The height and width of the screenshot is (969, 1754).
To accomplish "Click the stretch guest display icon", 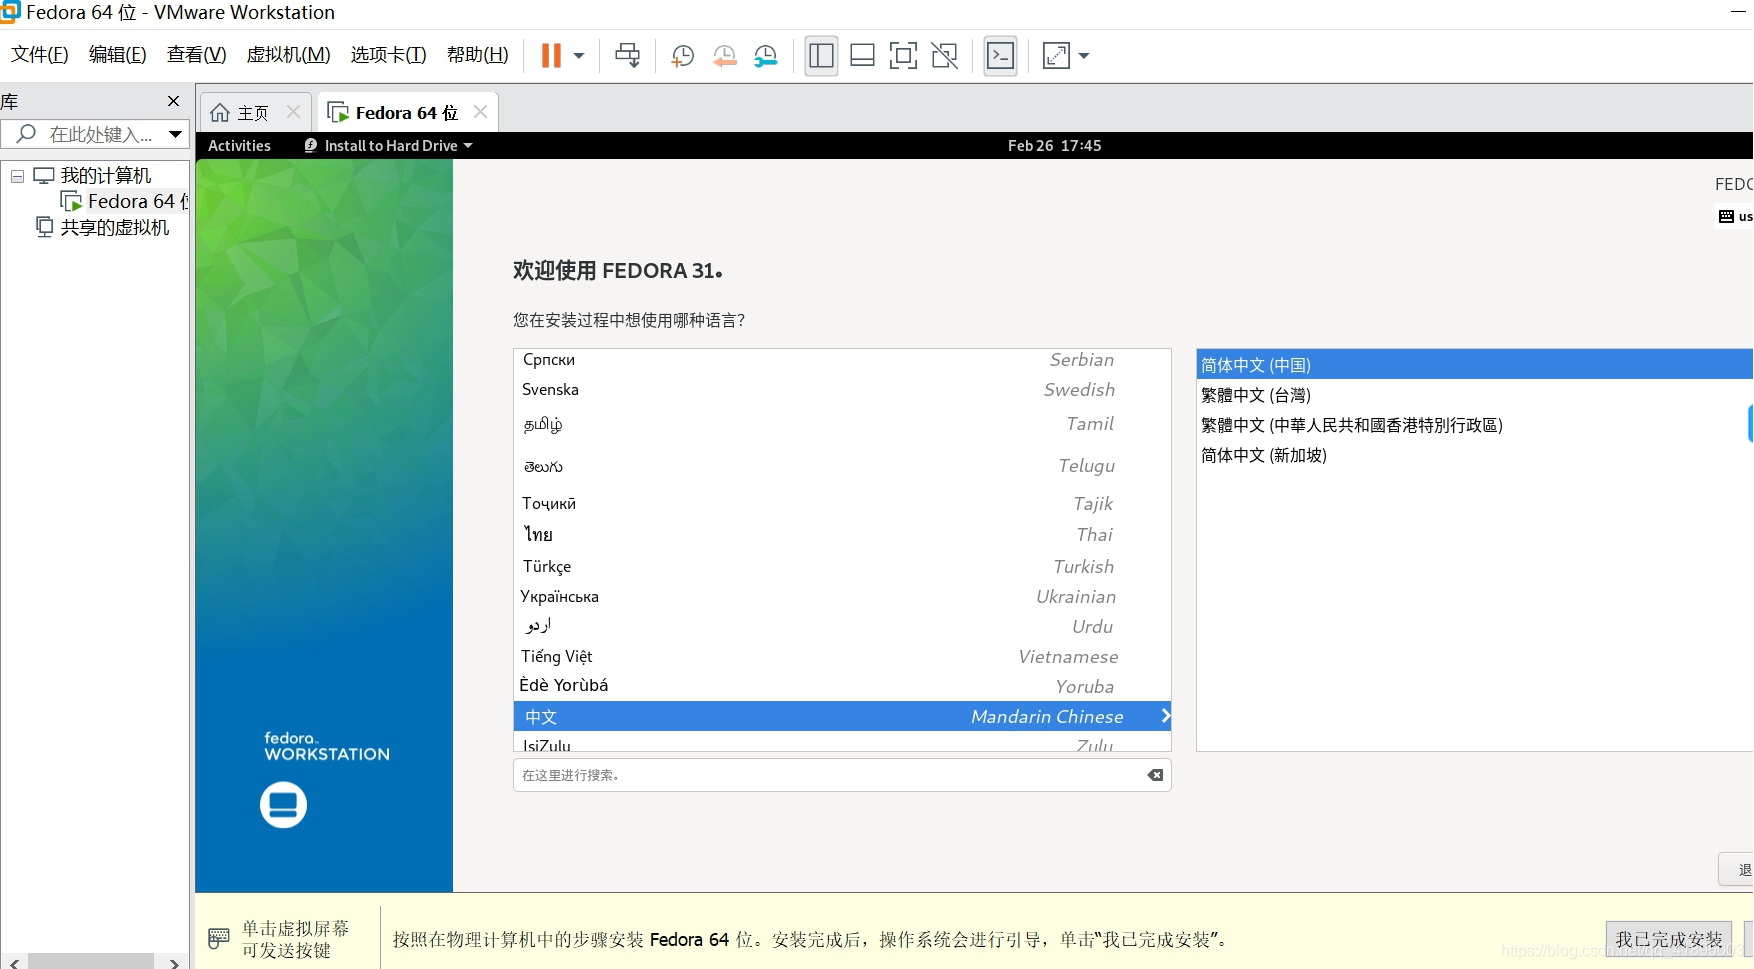I will [x=1056, y=56].
